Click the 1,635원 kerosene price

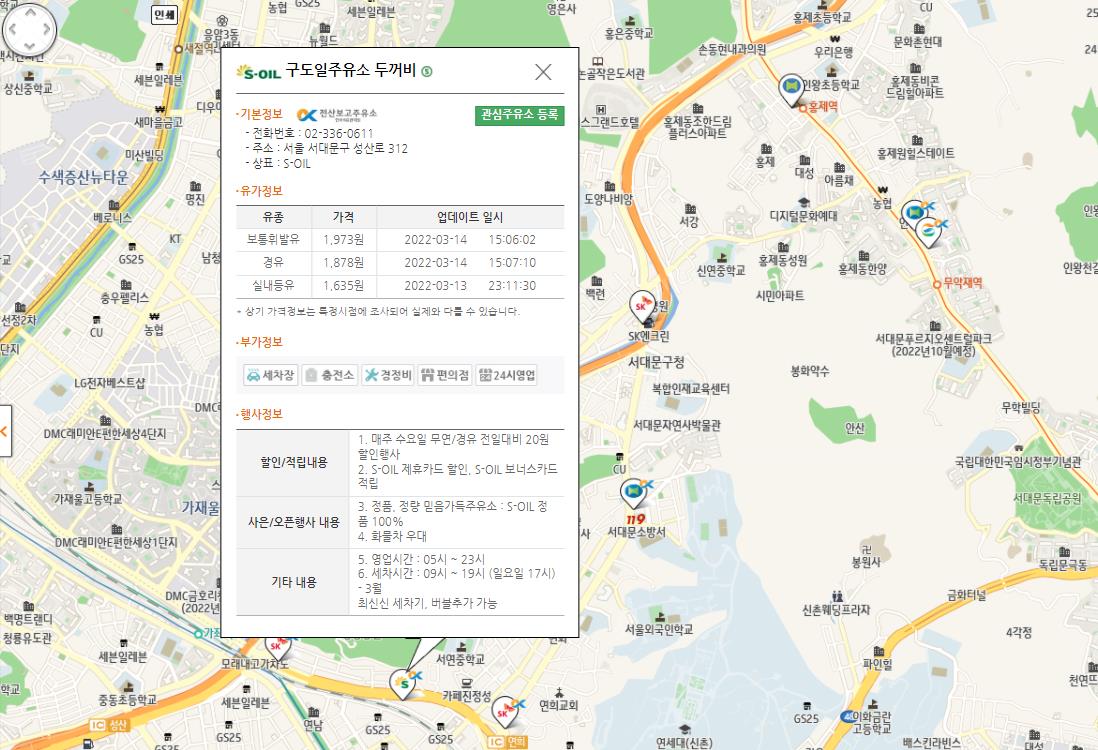[343, 285]
